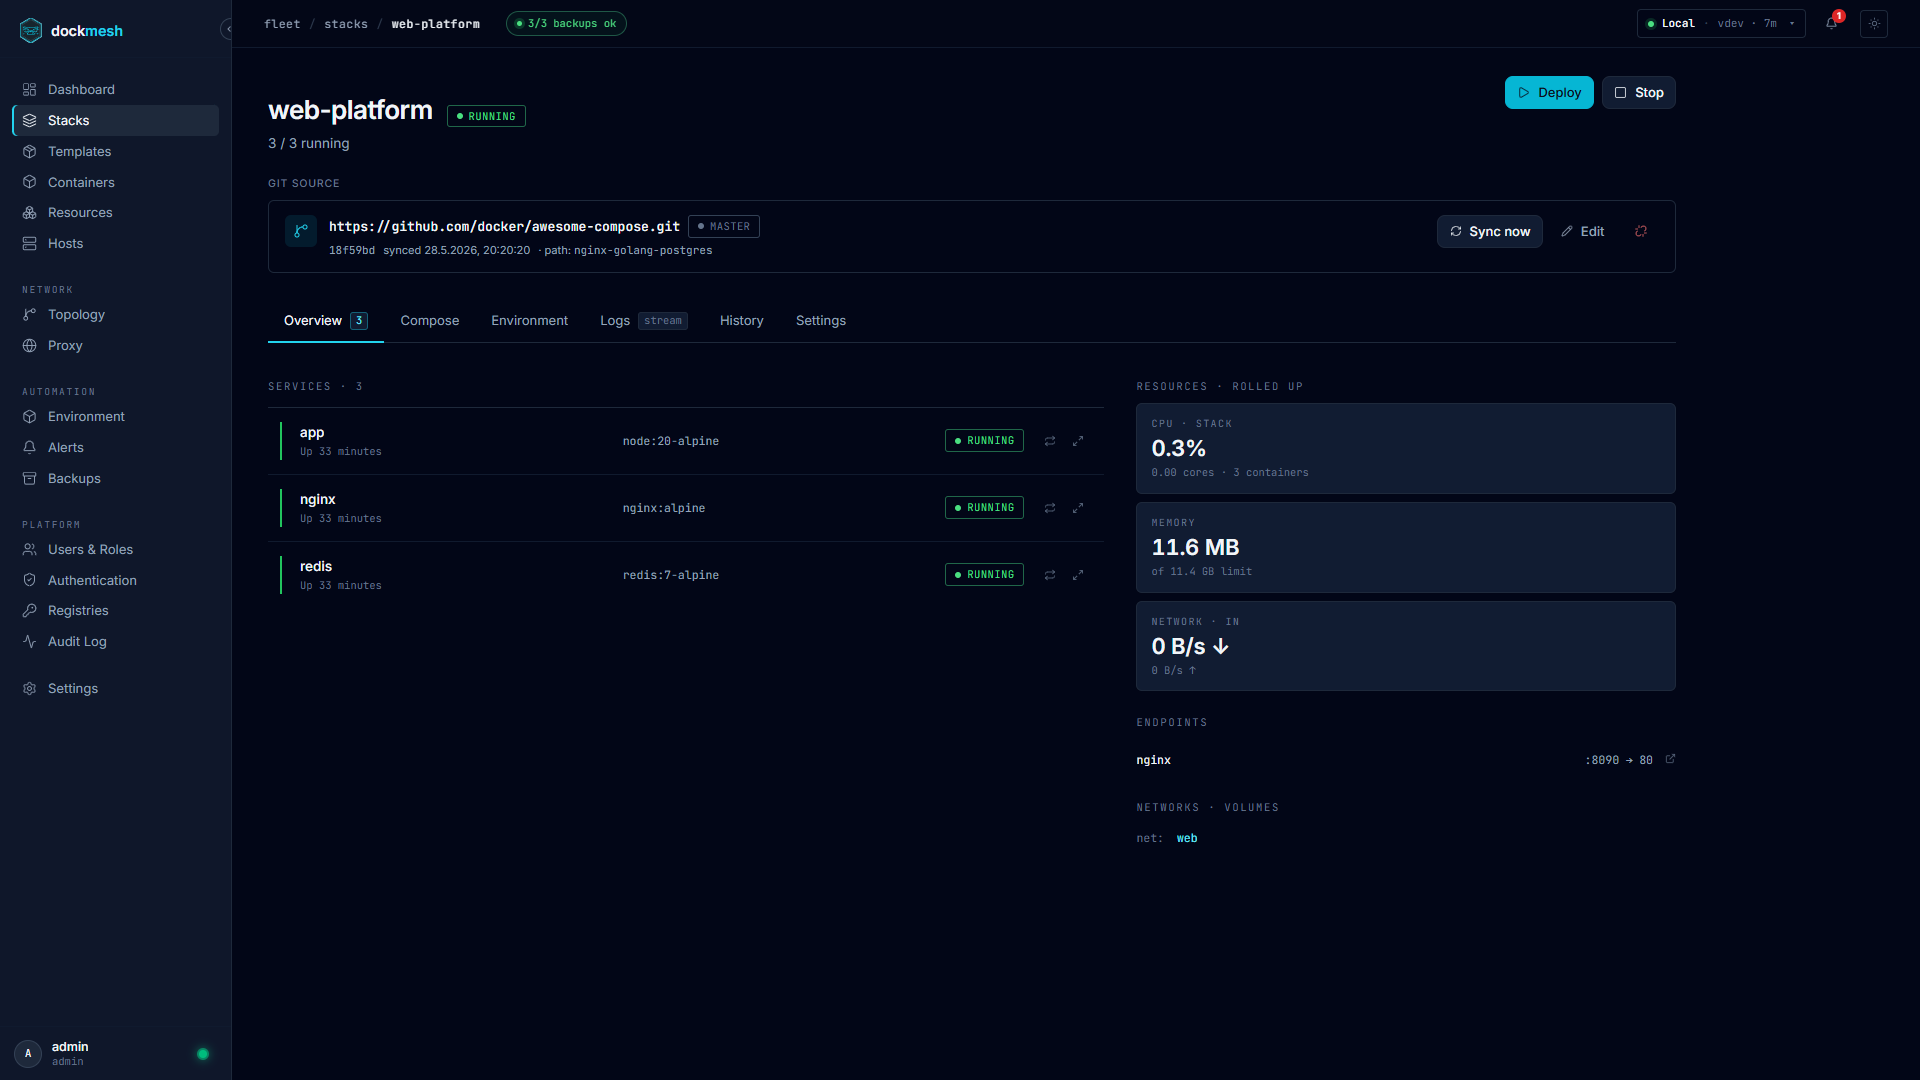Select the nginx service name
Image resolution: width=1920 pixels, height=1080 pixels.
318,500
